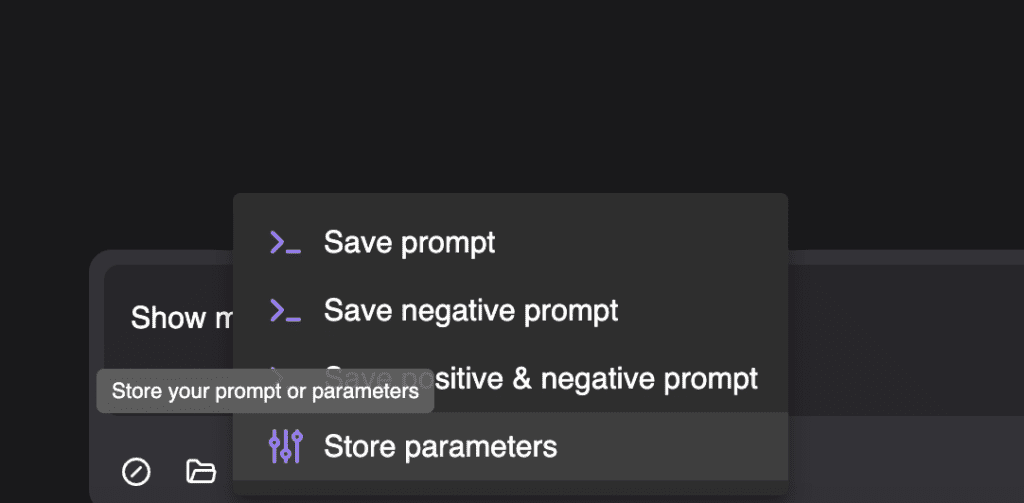Click blank space right of Save prompt label

(640, 242)
